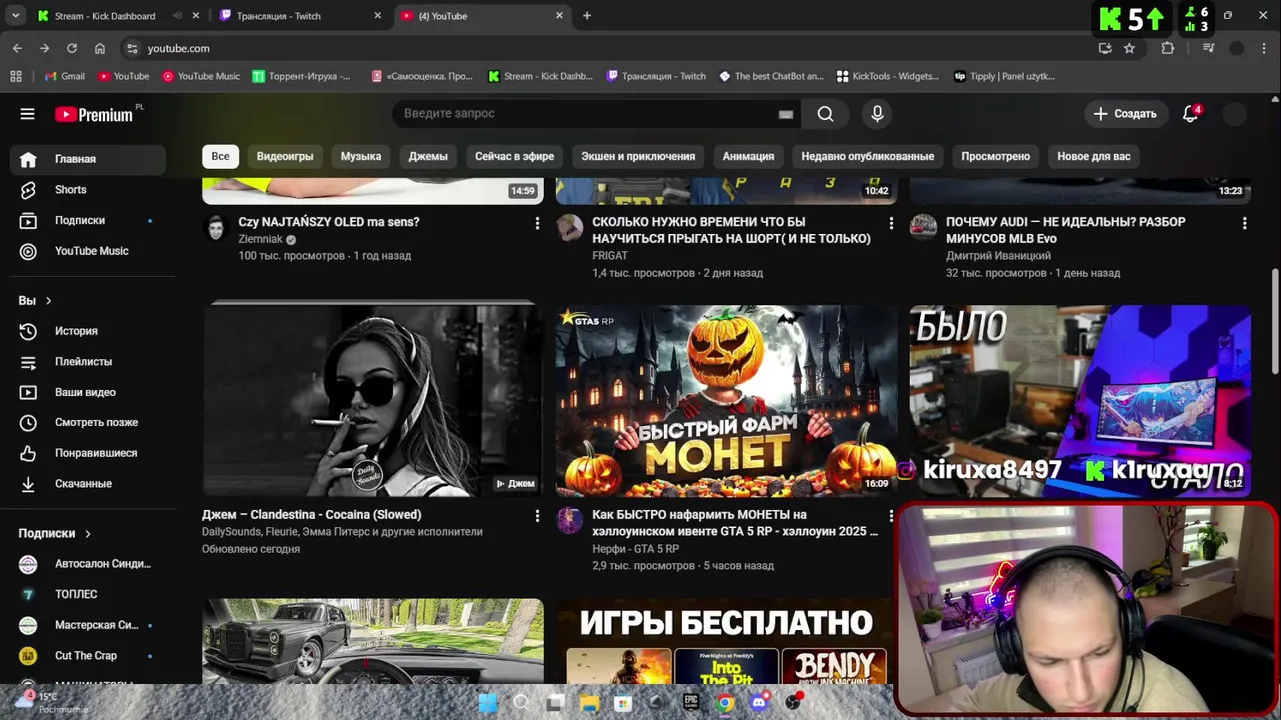This screenshot has width=1281, height=720.
Task: Open options for ПОЧЕМУ AUDI video
Action: (x=1244, y=223)
